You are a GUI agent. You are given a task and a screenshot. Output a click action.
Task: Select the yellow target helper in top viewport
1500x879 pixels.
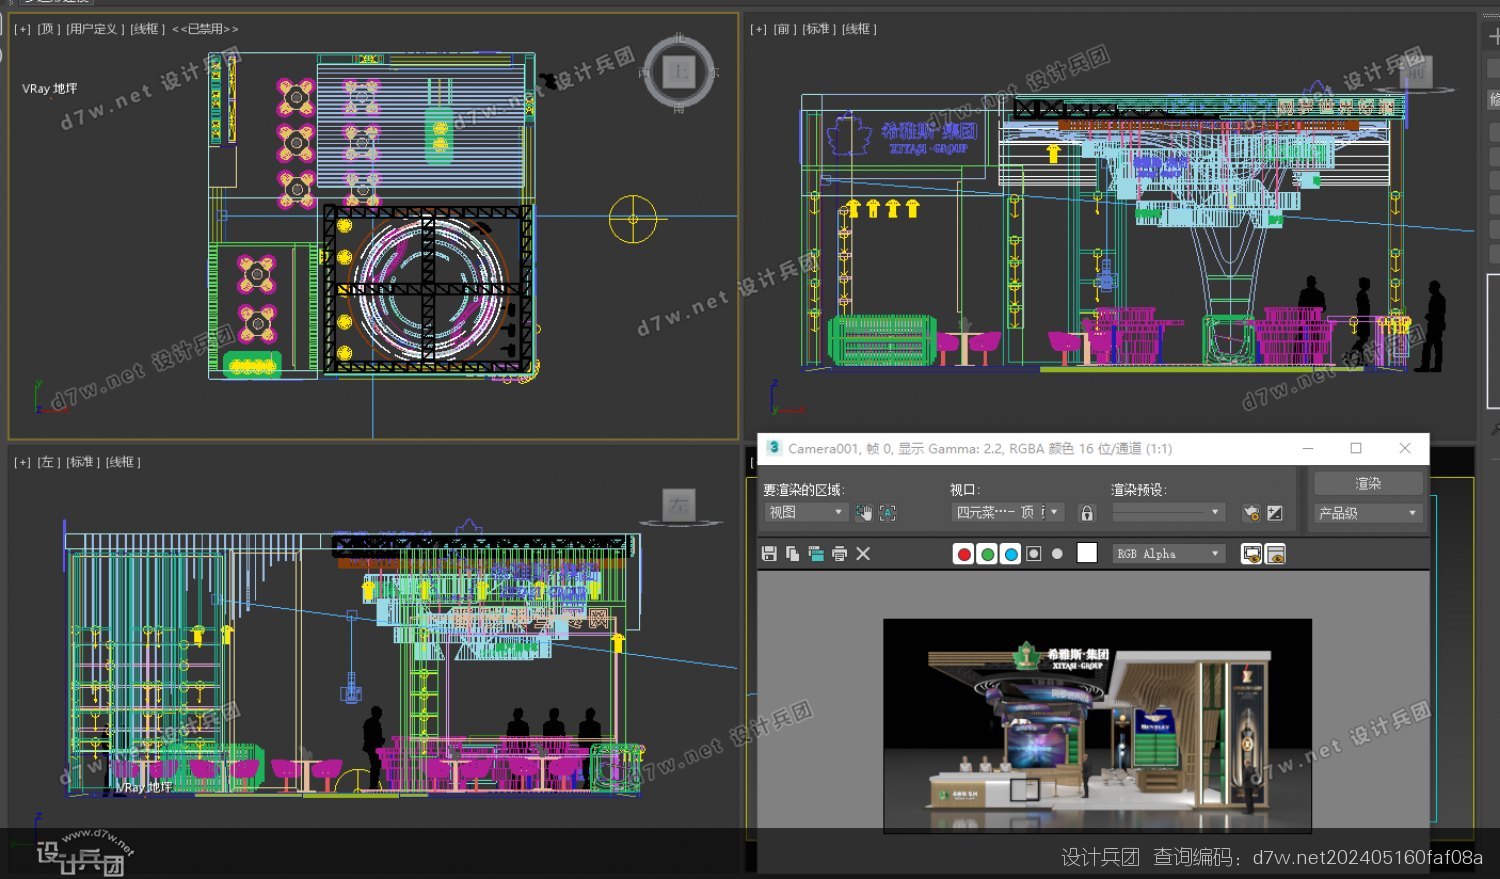click(633, 219)
